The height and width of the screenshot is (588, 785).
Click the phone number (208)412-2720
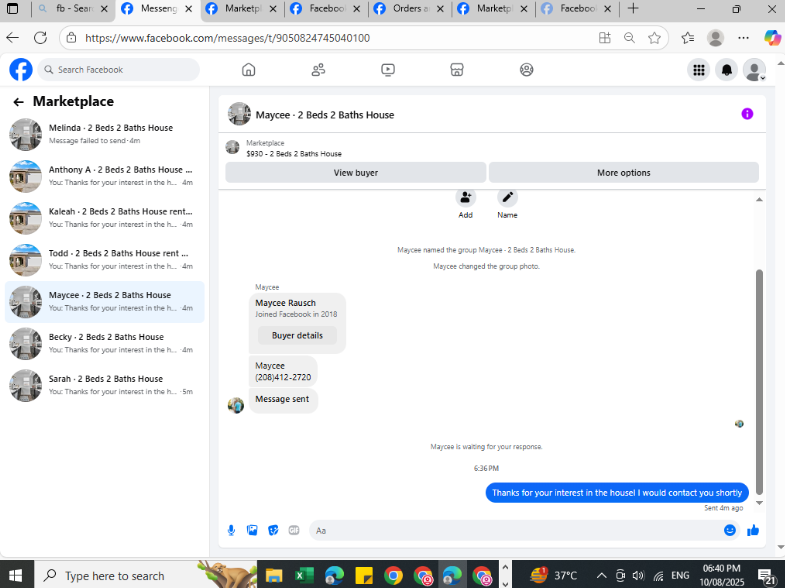283,377
